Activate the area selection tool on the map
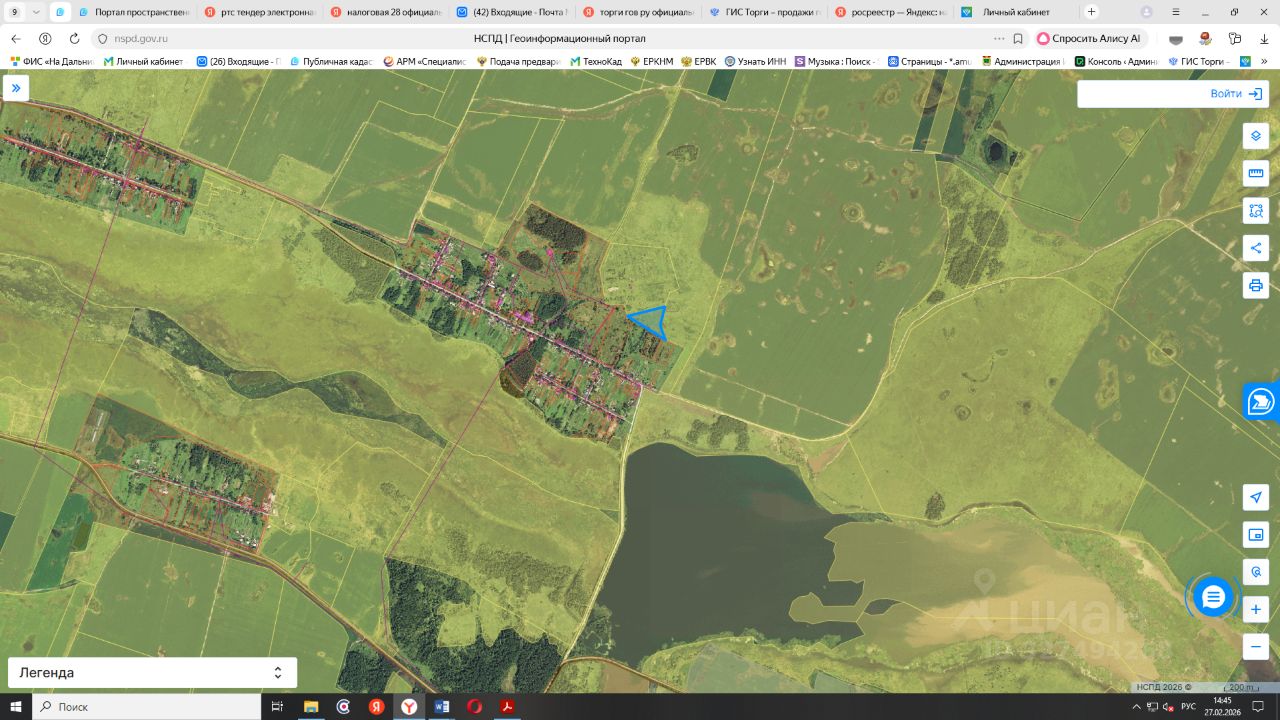This screenshot has width=1280, height=720. [x=1256, y=211]
